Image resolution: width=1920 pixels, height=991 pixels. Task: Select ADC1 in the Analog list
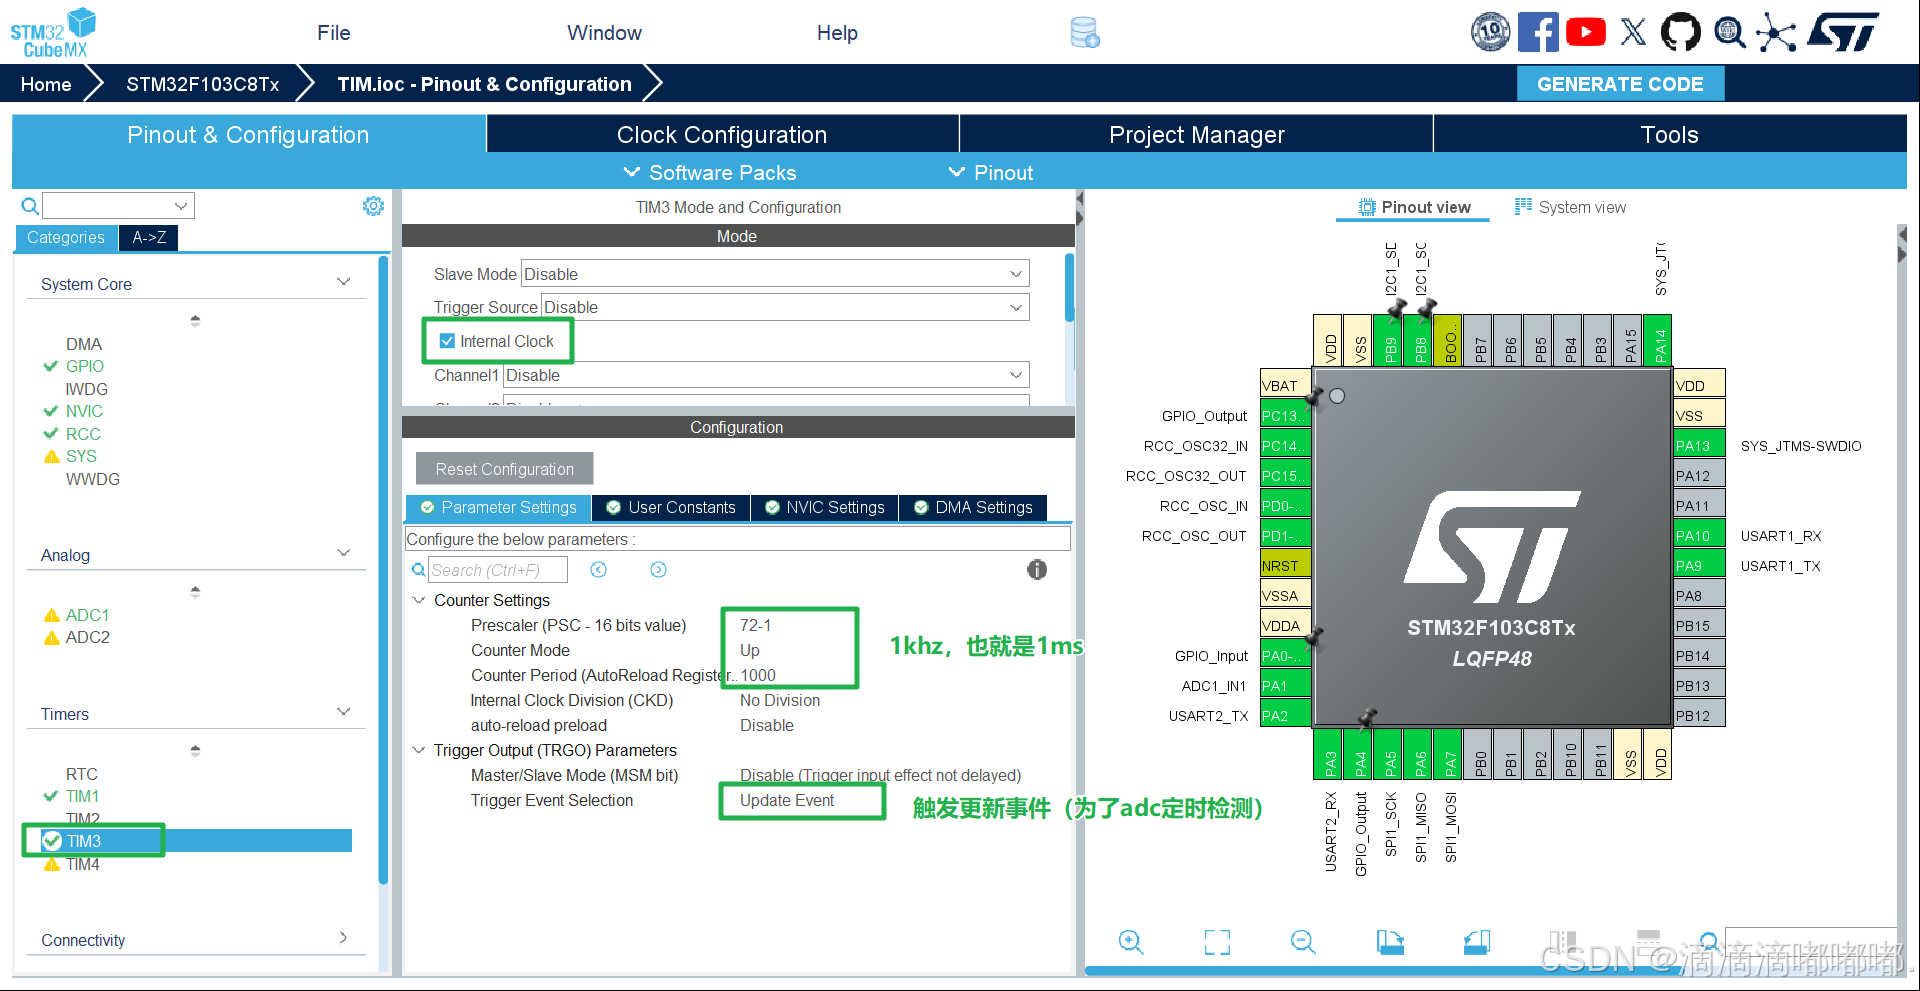[87, 615]
